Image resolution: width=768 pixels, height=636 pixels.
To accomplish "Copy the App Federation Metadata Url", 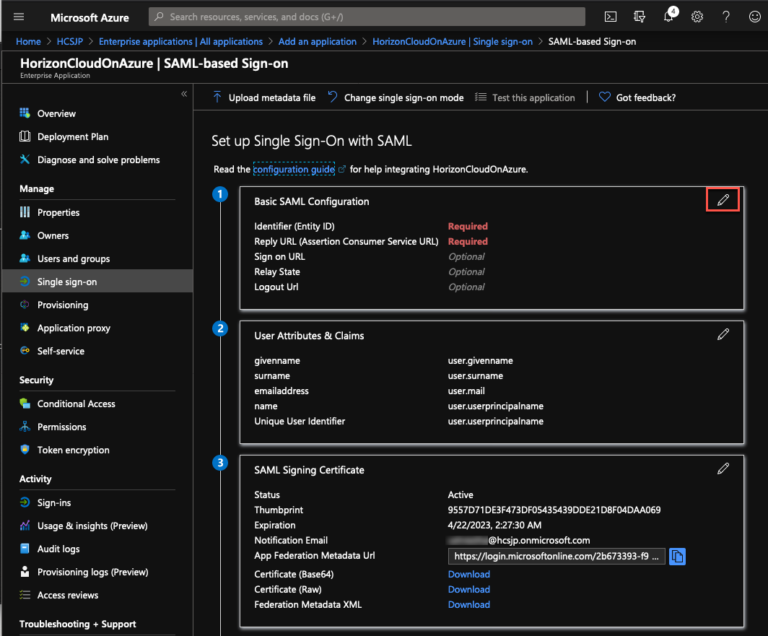I will click(x=677, y=556).
